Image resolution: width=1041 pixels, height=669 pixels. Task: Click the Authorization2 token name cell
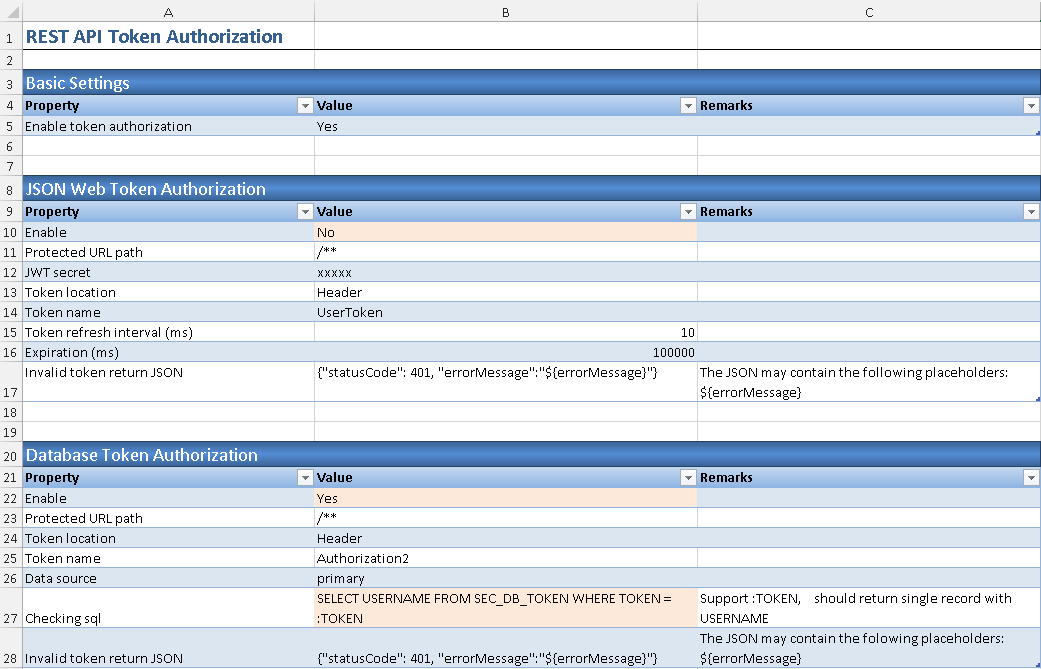tap(505, 558)
